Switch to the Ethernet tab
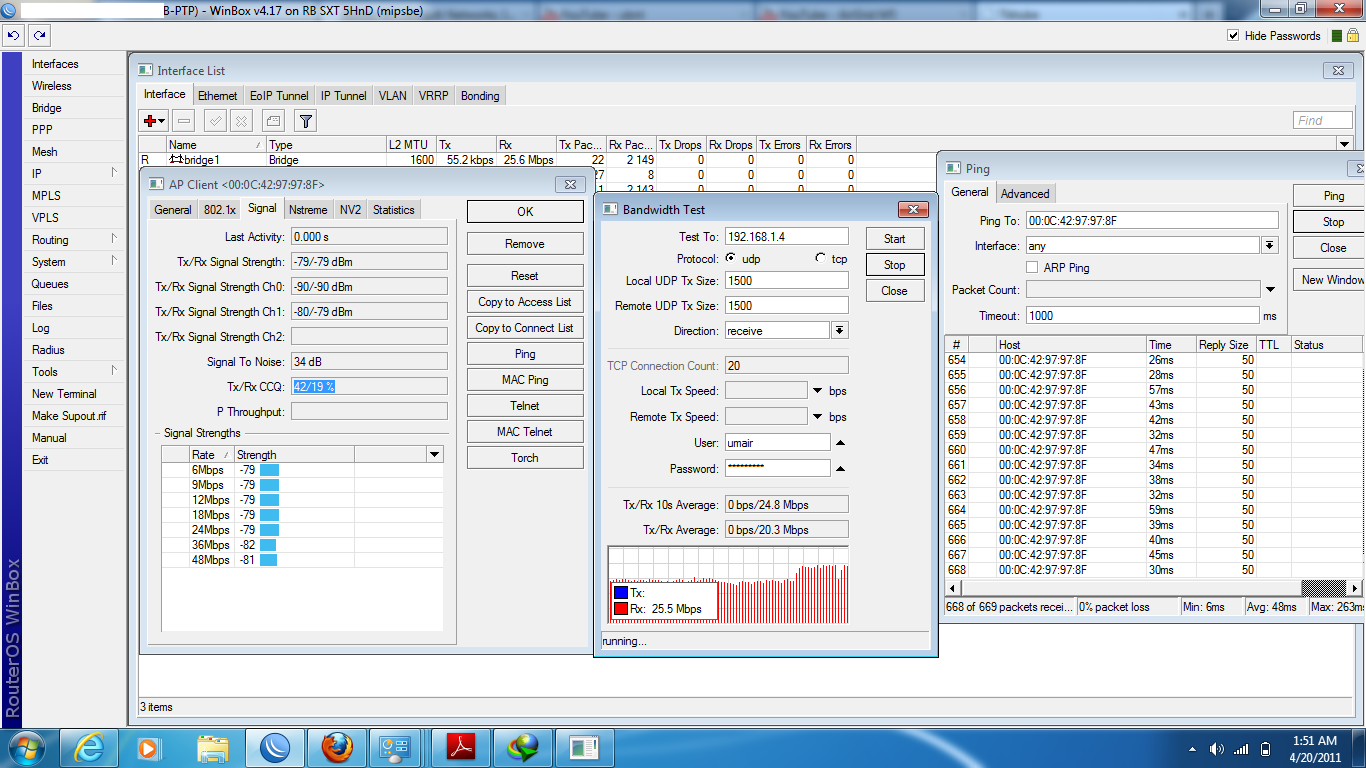The width and height of the screenshot is (1366, 768). tap(217, 96)
